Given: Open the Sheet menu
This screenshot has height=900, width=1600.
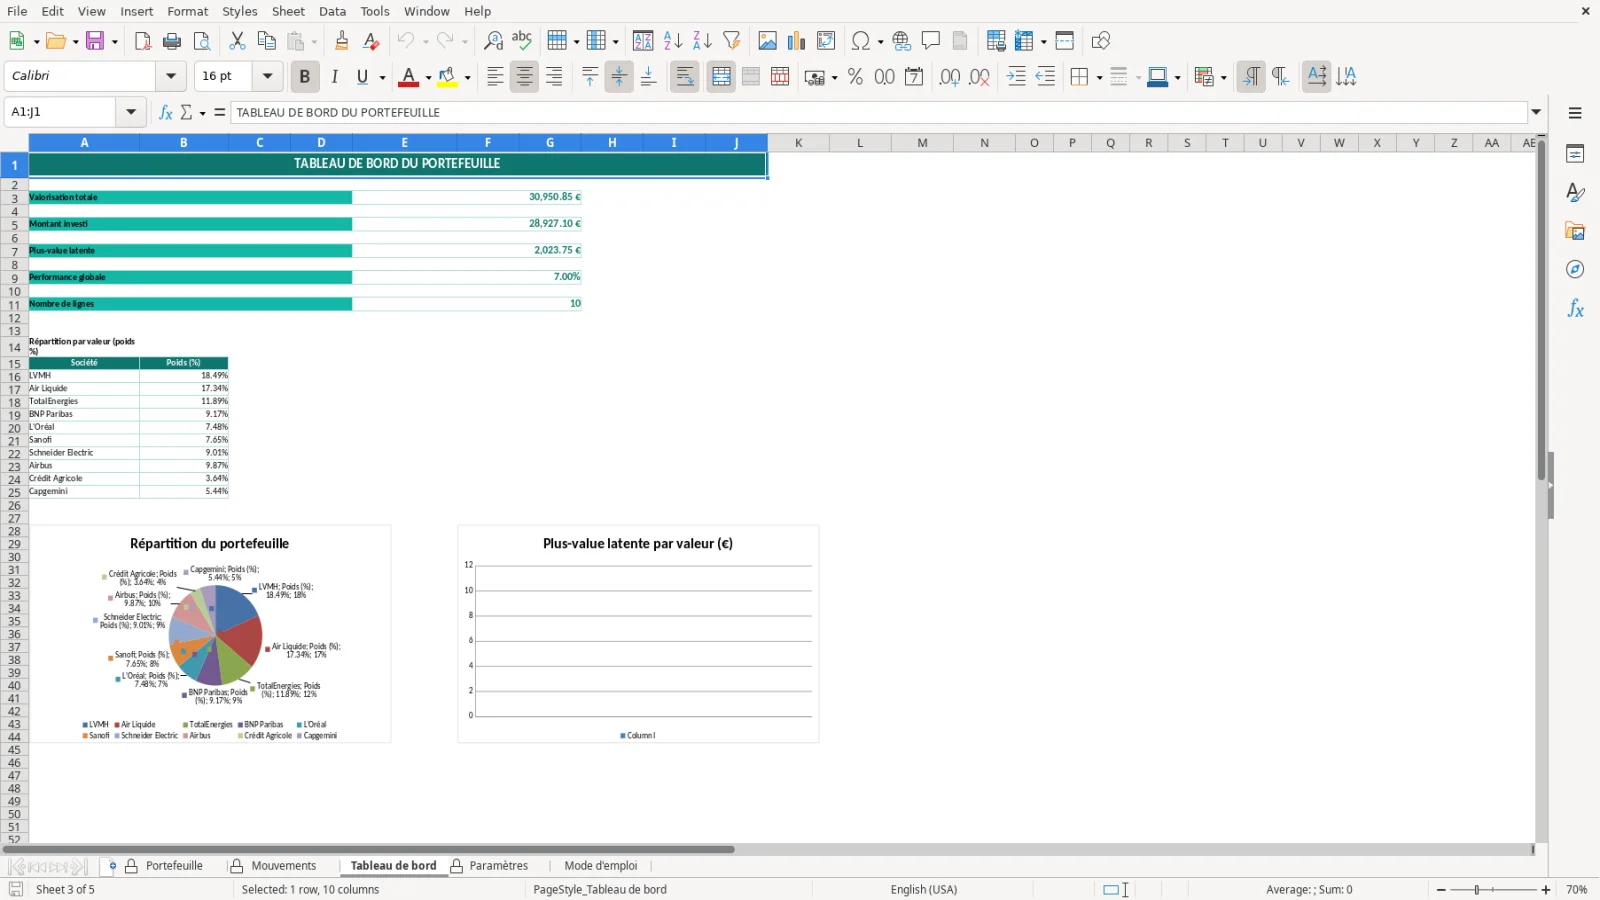Looking at the screenshot, I should point(288,11).
